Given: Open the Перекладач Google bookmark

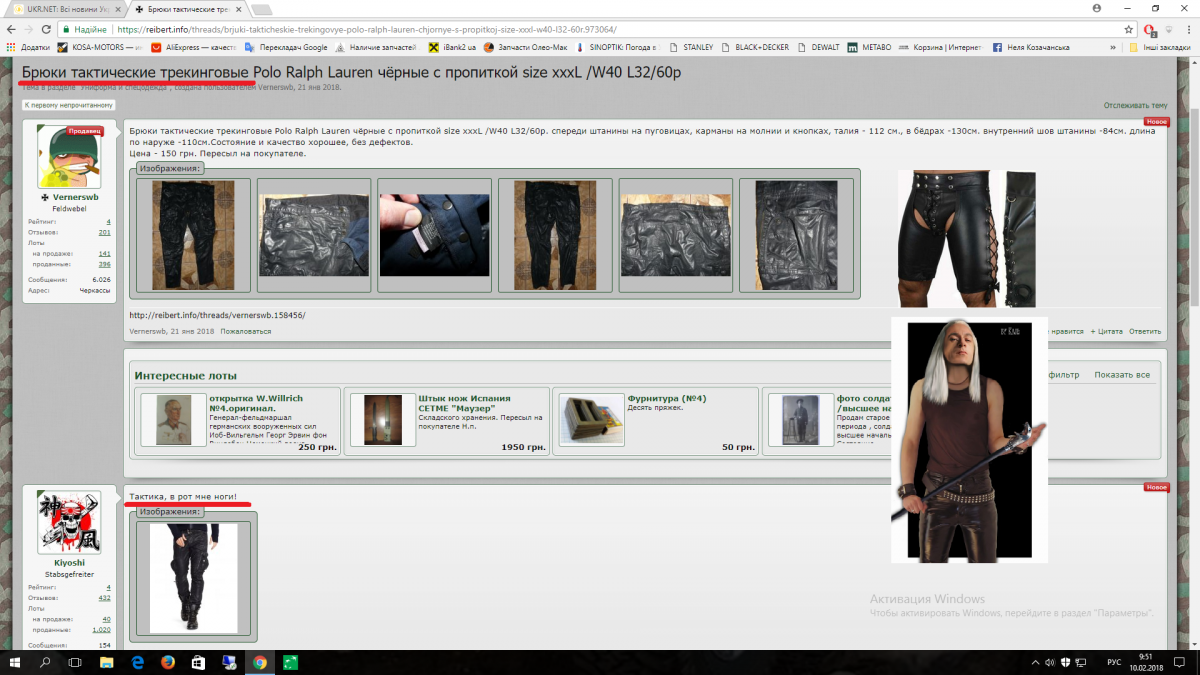Looking at the screenshot, I should point(286,47).
